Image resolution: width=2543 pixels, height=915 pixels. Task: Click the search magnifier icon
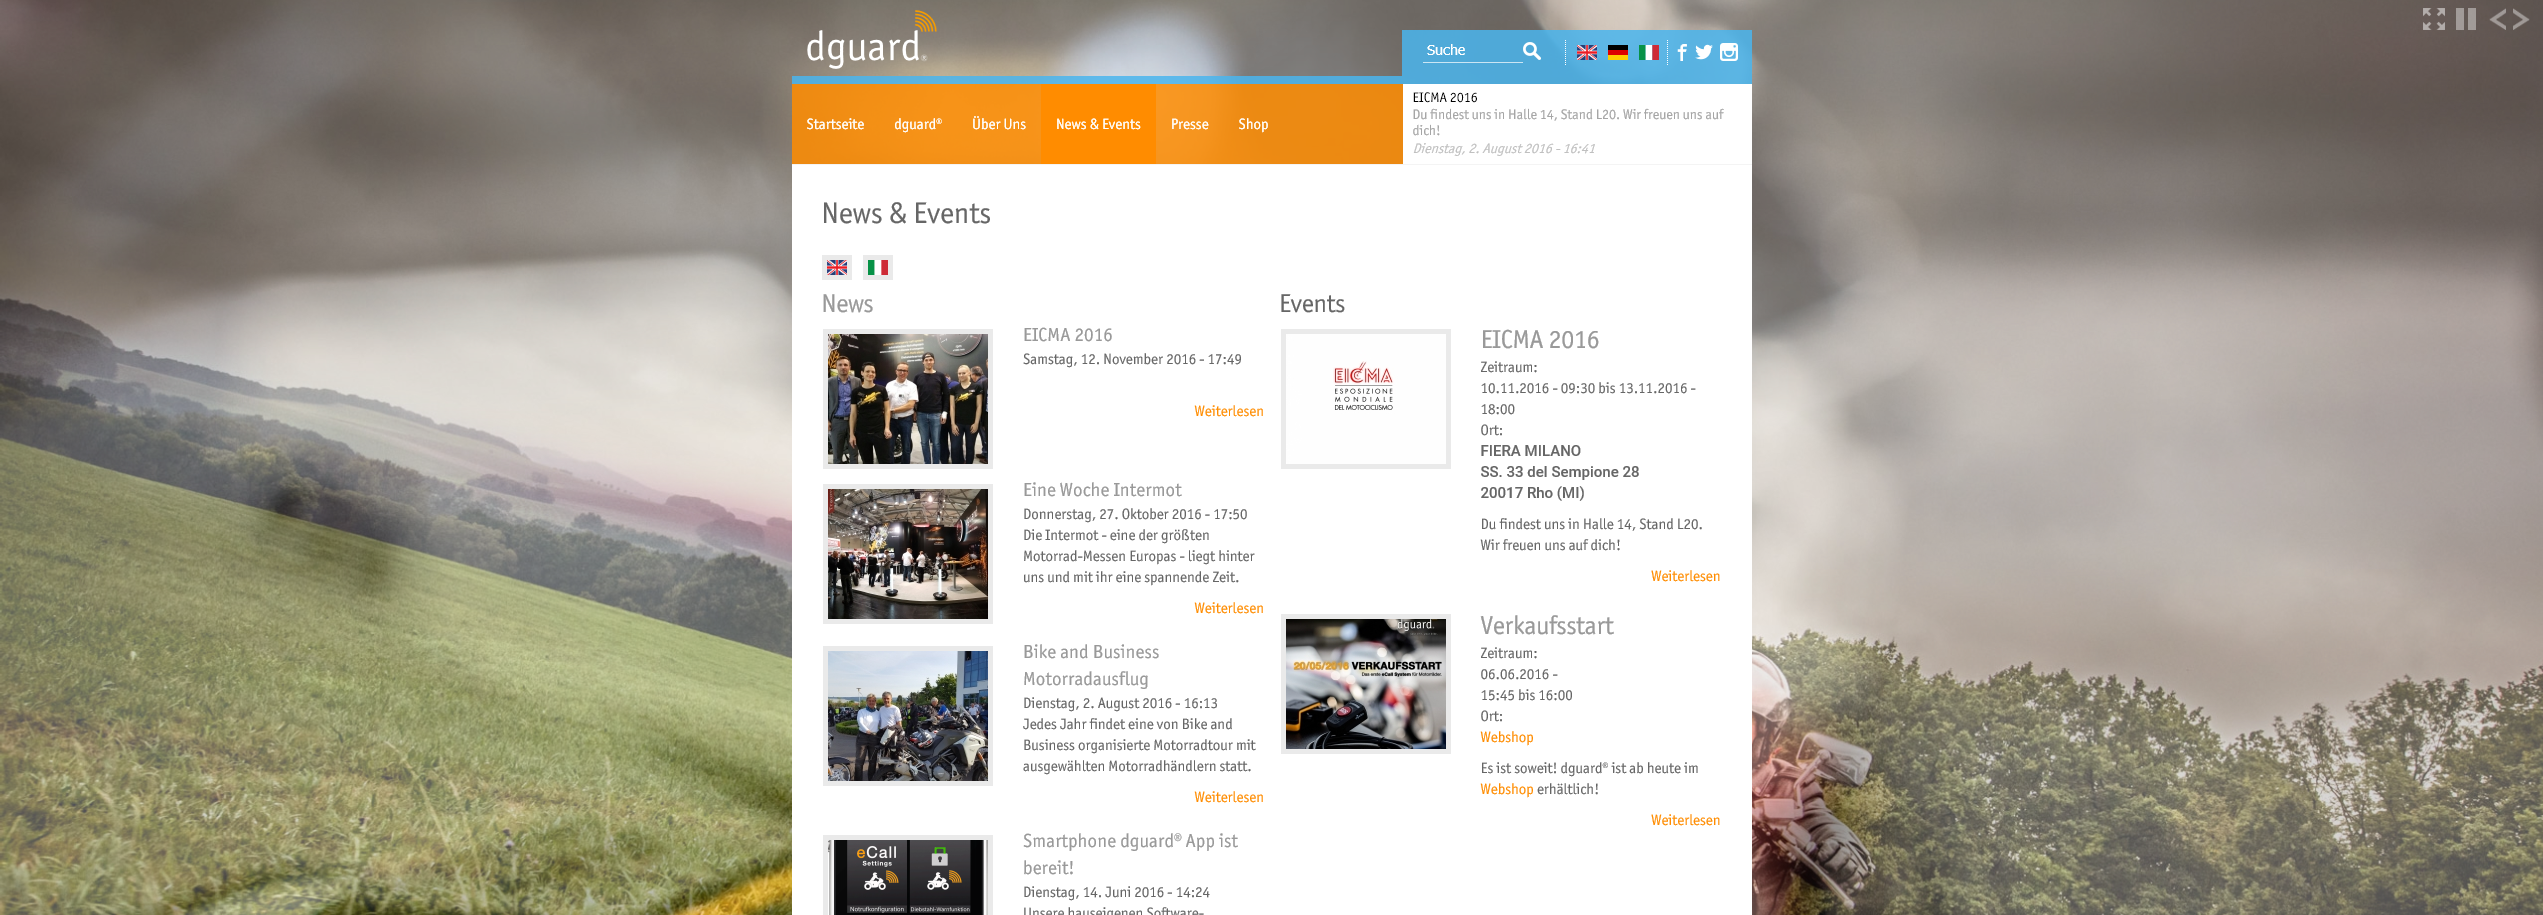point(1531,51)
